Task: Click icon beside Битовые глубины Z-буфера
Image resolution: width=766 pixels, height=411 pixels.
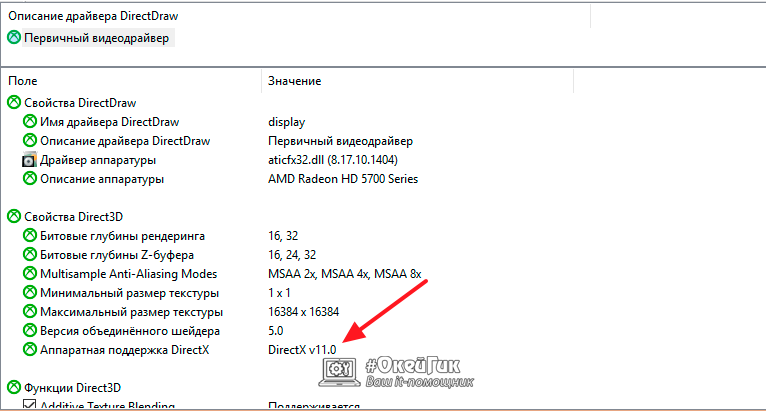Action: click(x=30, y=255)
